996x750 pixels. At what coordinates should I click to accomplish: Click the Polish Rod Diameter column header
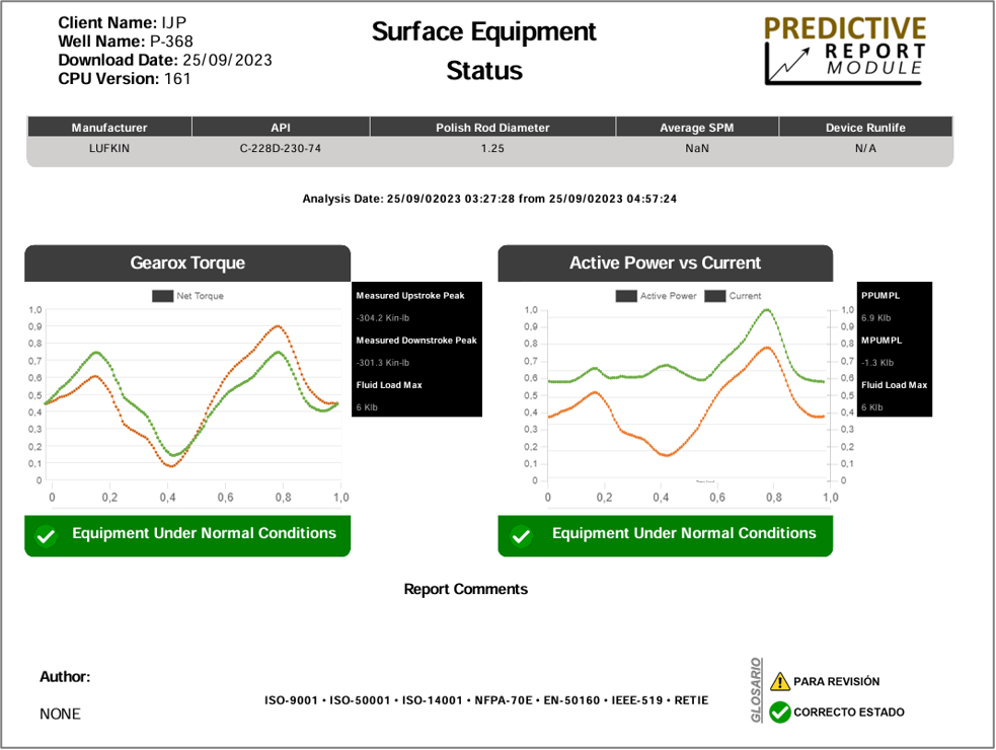[492, 127]
